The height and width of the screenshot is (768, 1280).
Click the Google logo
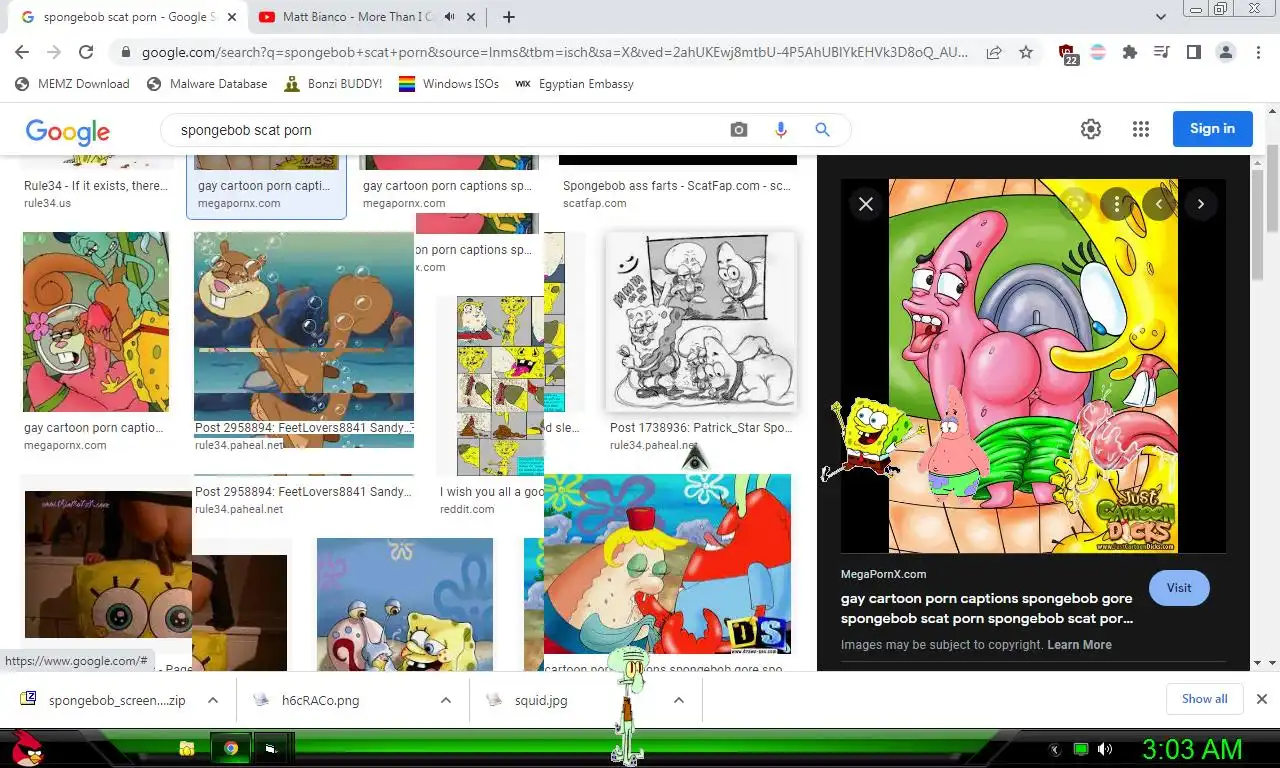pos(68,131)
